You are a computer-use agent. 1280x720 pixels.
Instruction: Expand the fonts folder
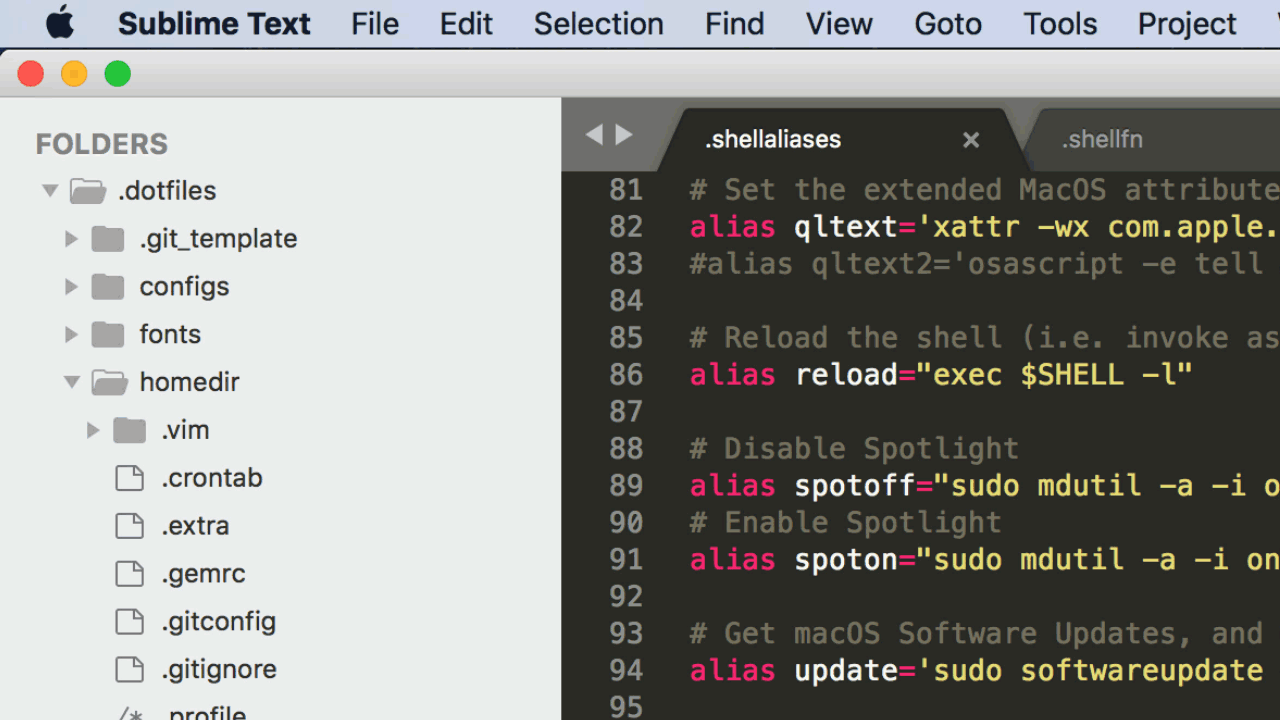click(x=71, y=334)
